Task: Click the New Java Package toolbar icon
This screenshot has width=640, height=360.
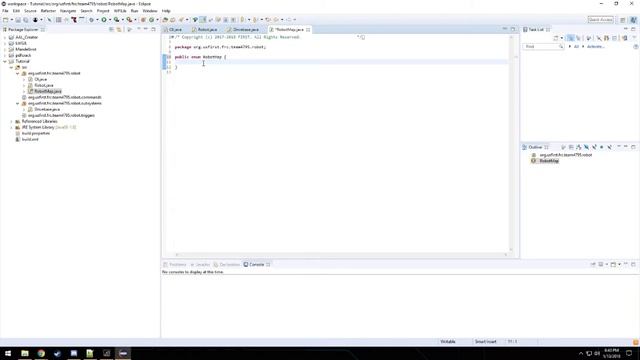Action: [143, 20]
